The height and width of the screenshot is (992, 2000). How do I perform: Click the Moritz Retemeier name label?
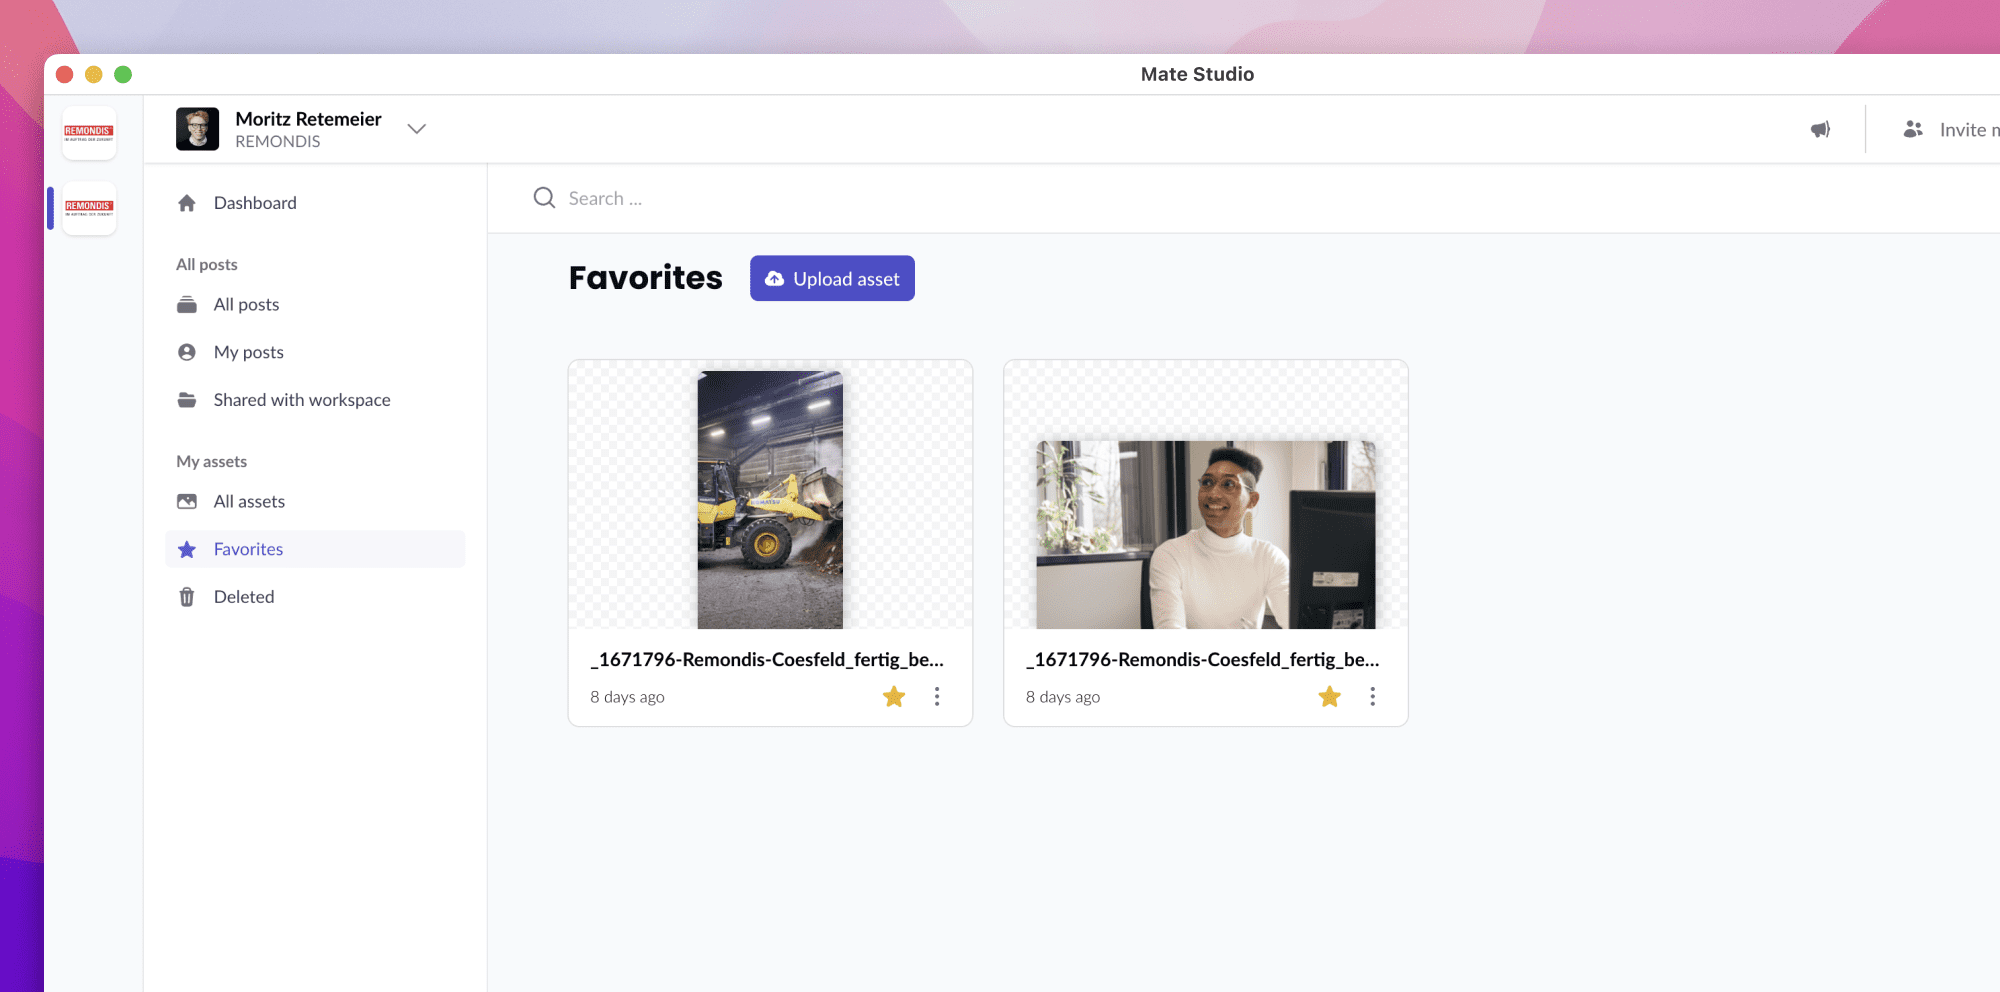[308, 119]
